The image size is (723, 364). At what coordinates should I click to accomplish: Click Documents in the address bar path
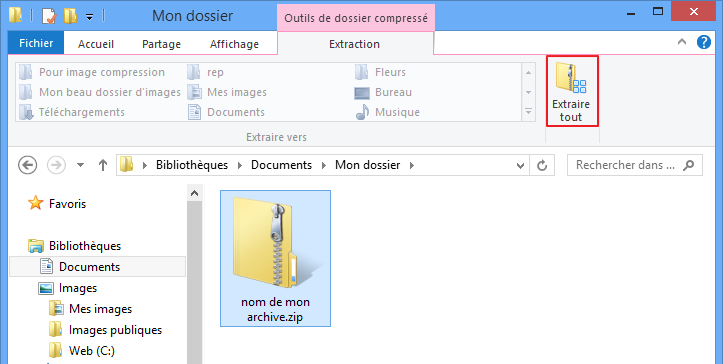click(281, 165)
